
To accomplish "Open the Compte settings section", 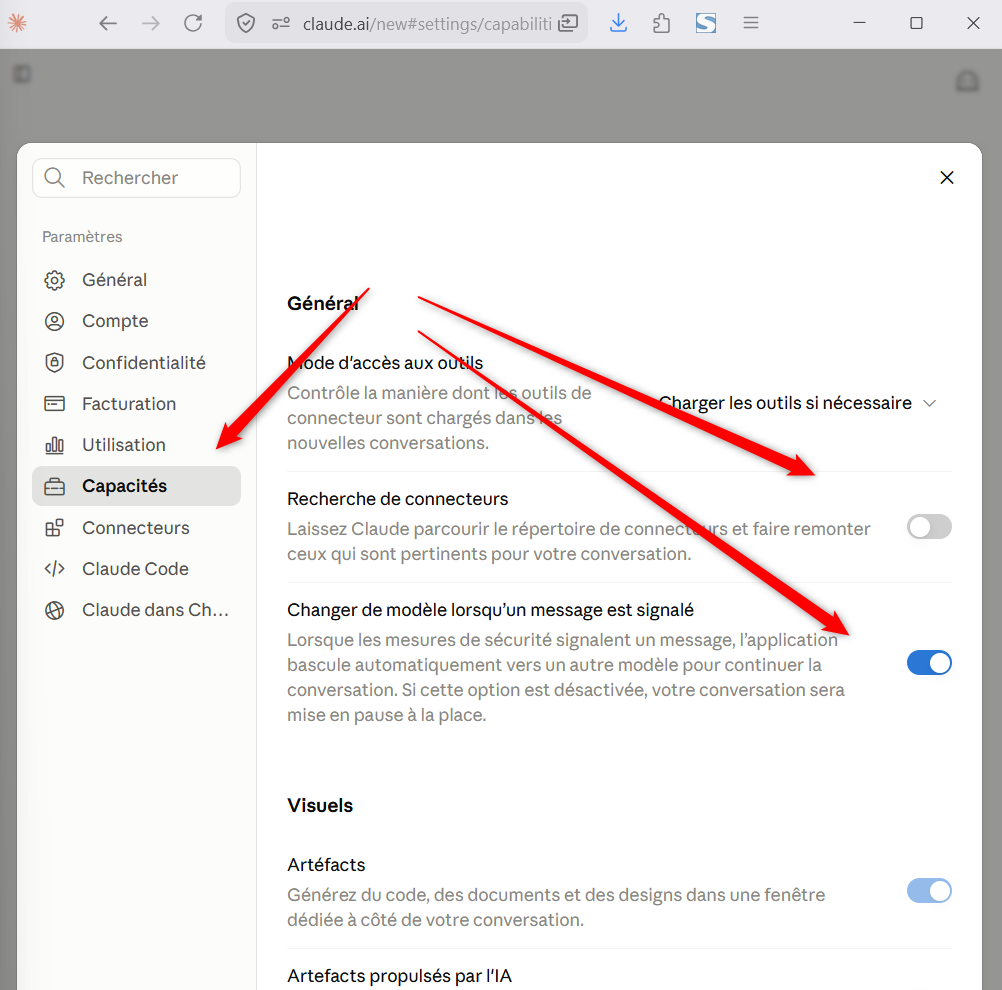I will coord(136,321).
